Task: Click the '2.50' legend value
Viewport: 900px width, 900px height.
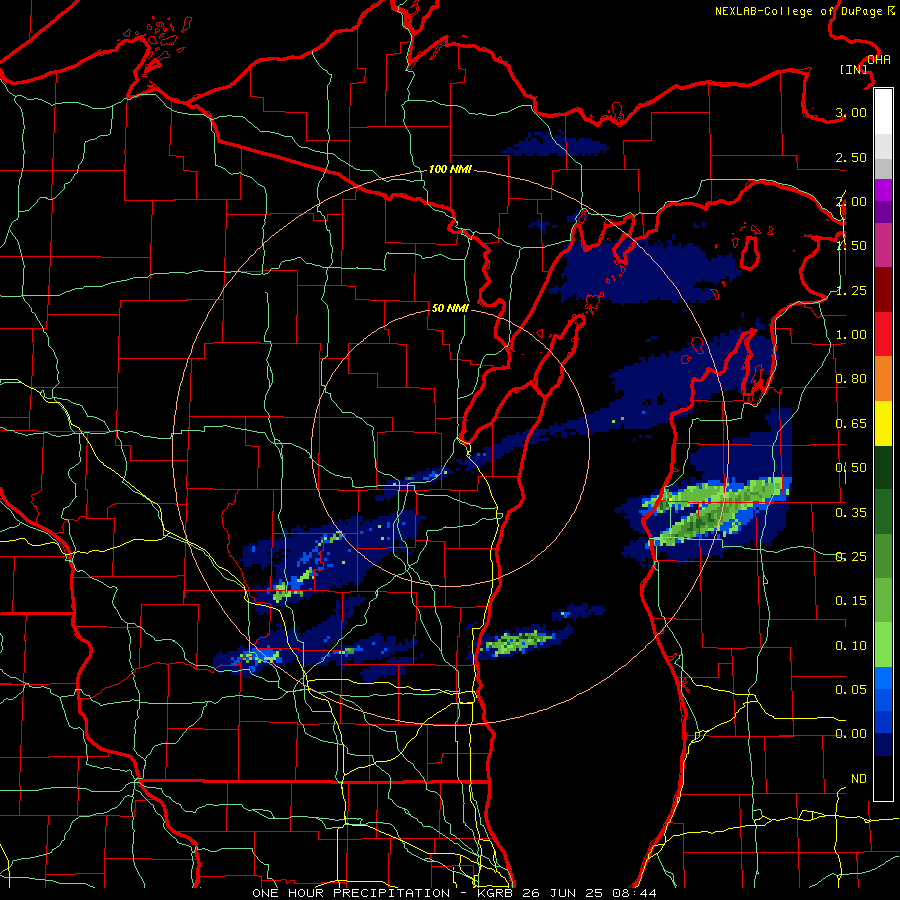Action: tap(851, 157)
